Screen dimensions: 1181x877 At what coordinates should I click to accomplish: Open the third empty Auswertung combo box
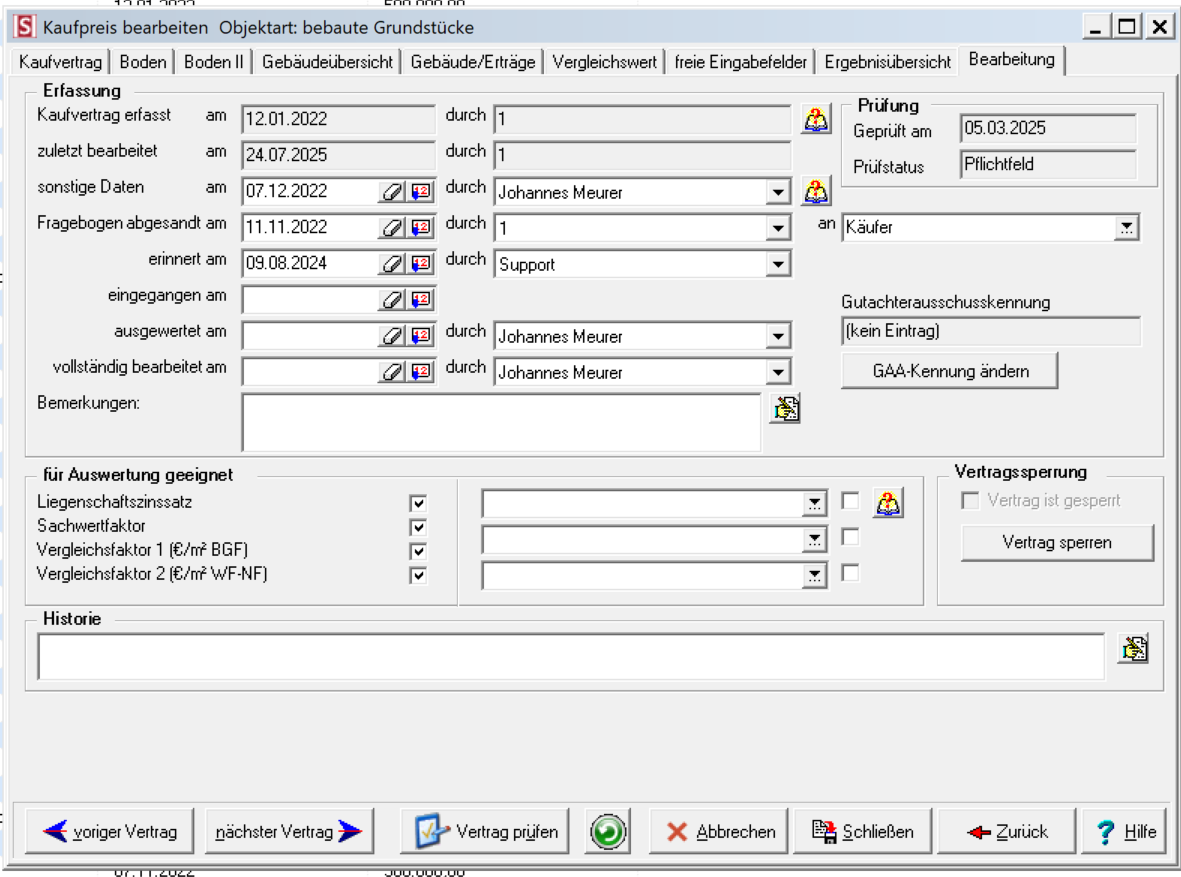pos(814,576)
